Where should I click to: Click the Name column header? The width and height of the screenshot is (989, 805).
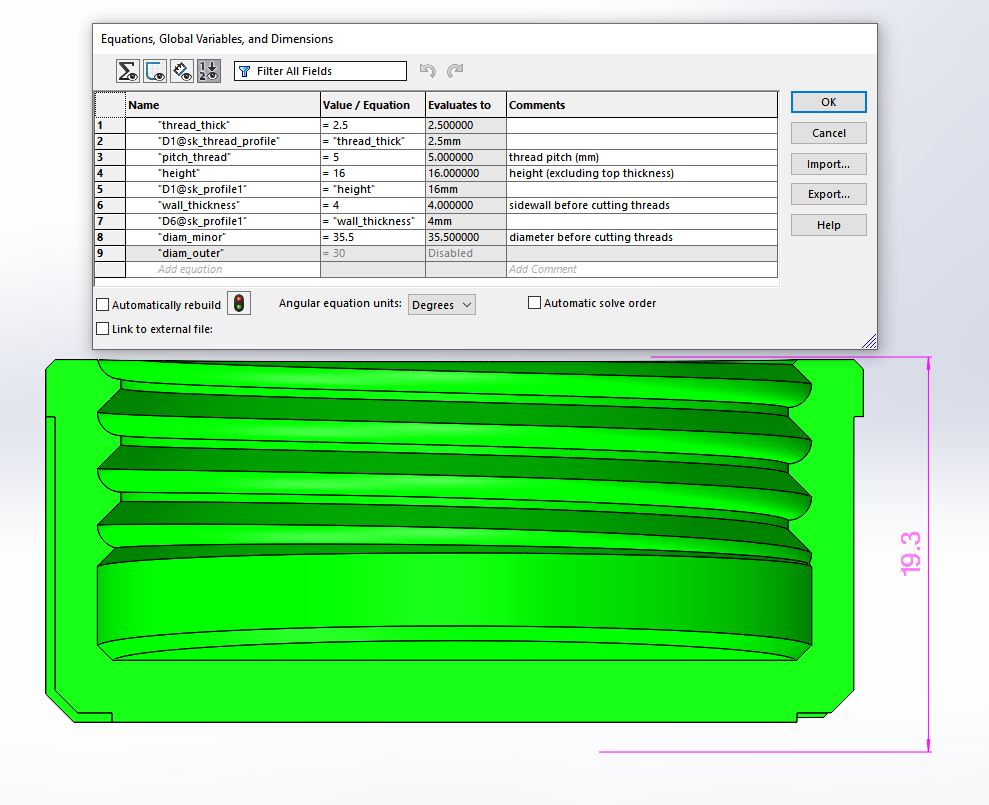click(x=223, y=105)
